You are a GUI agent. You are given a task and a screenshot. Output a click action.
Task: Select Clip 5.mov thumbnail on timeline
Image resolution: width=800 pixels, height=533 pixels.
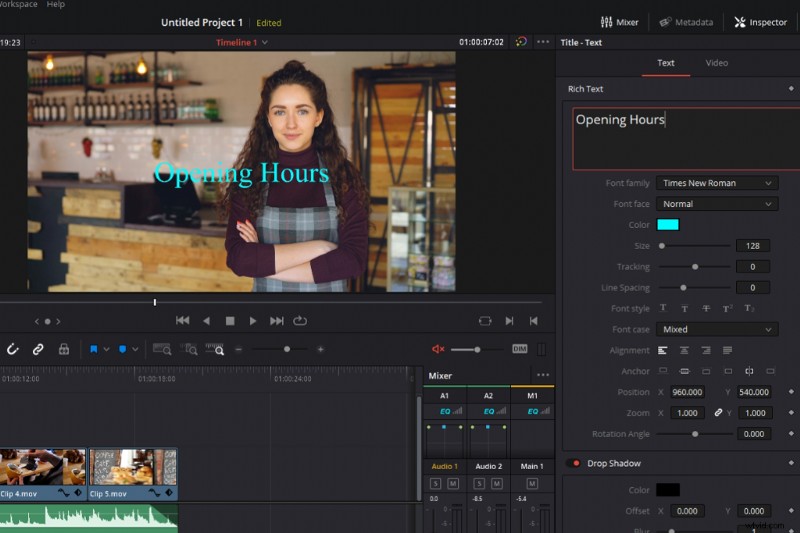coord(134,468)
